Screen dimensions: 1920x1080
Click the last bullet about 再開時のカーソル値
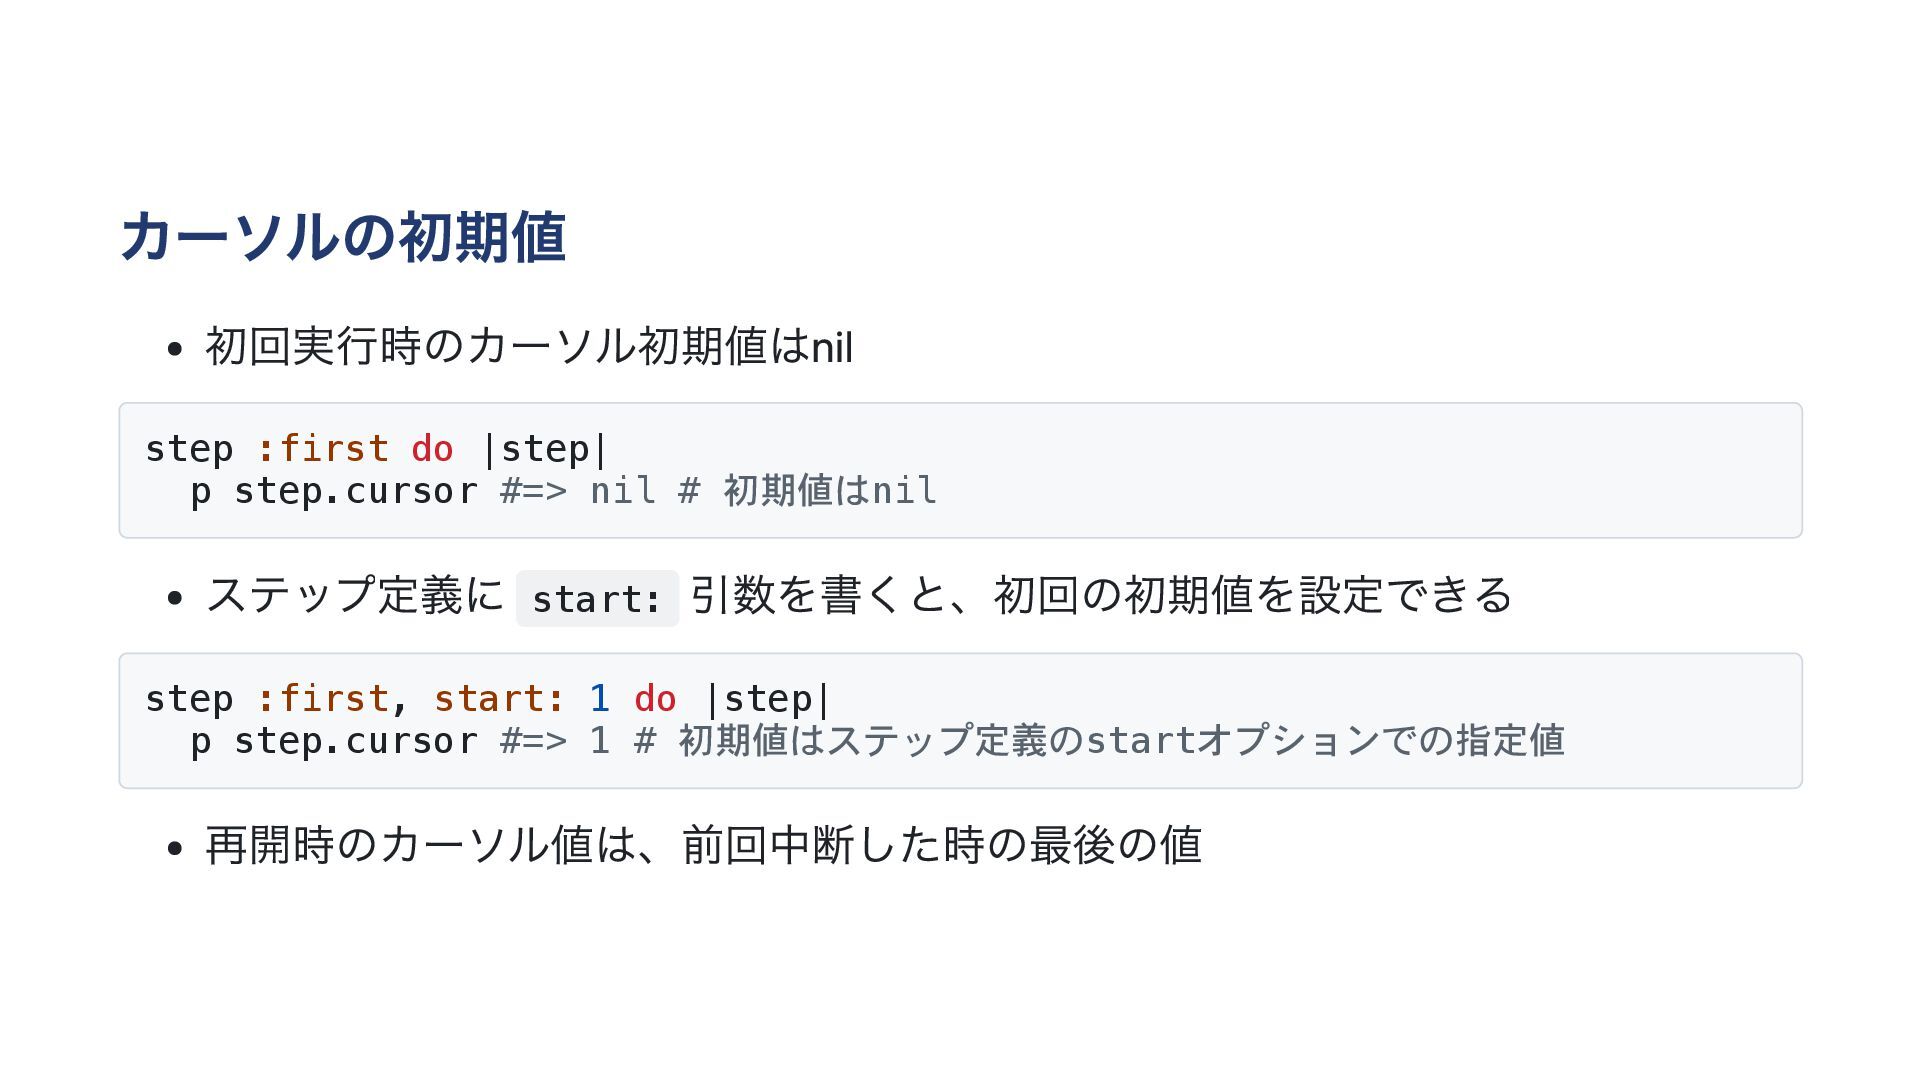703,845
